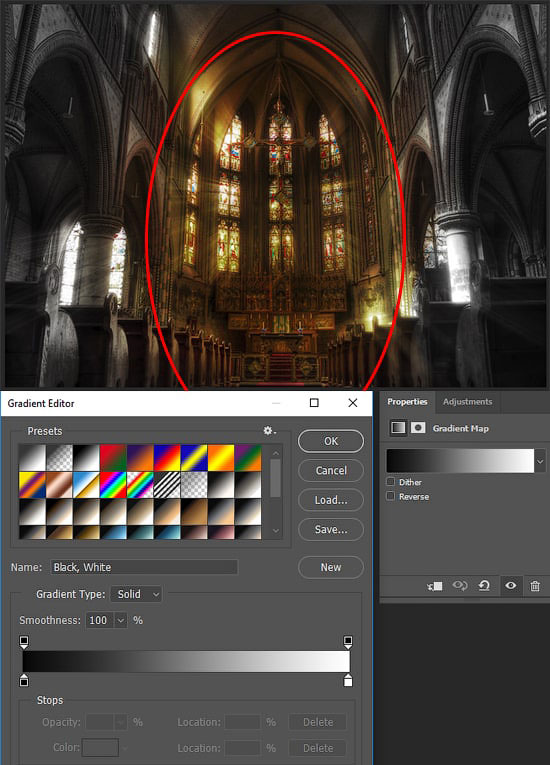Click the gradient Name input field
Image resolution: width=550 pixels, height=765 pixels.
point(144,567)
